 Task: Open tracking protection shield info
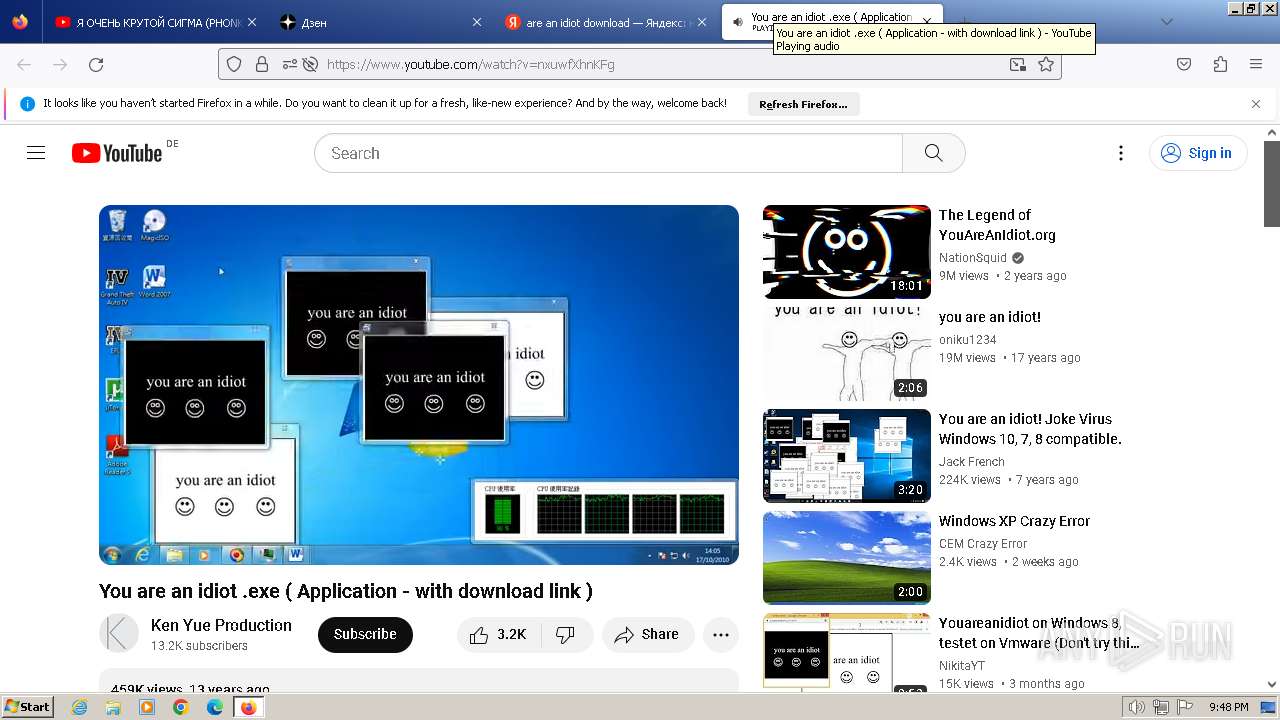(234, 64)
